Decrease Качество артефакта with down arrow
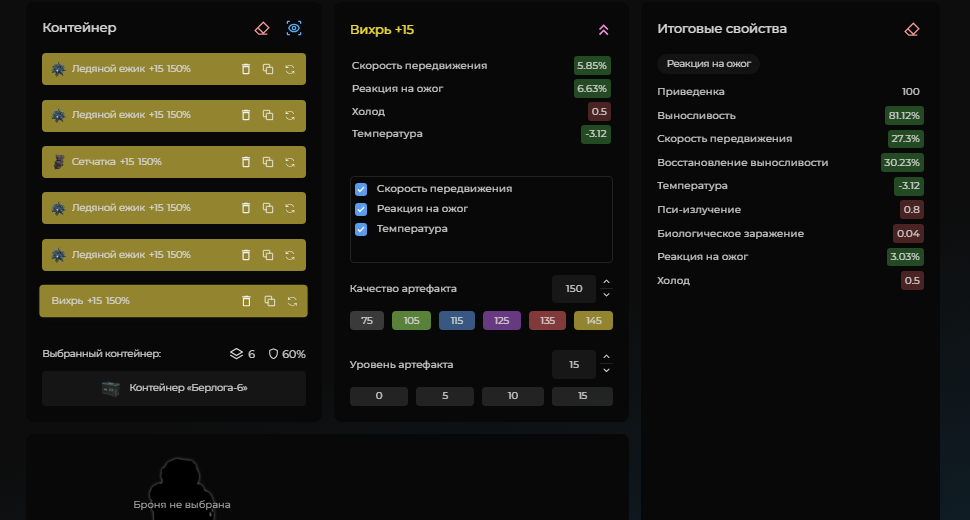The width and height of the screenshot is (970, 520). pos(606,295)
